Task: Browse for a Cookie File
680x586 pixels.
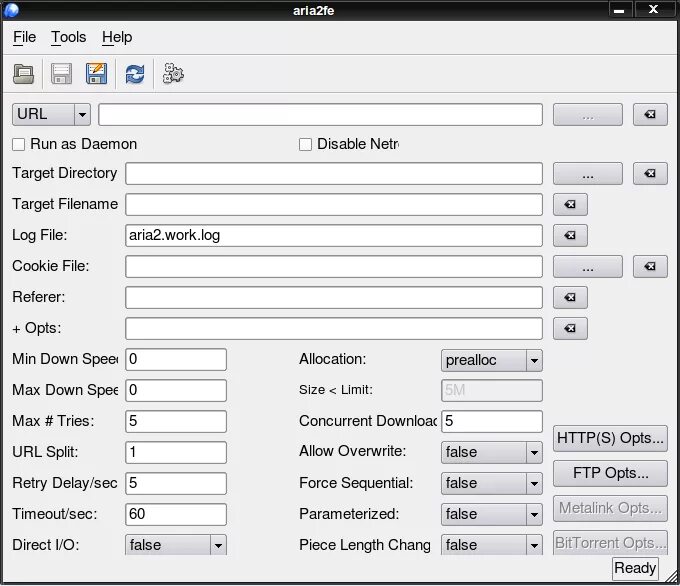Action: click(588, 266)
